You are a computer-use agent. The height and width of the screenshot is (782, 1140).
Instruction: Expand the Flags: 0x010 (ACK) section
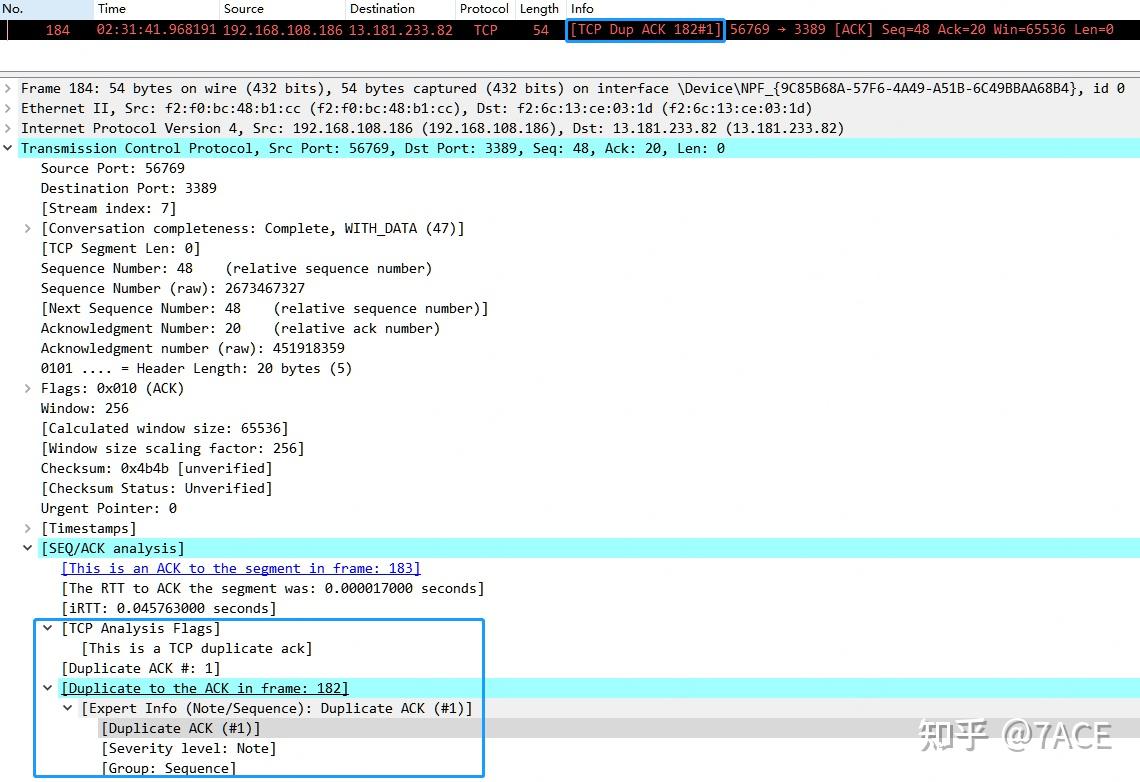coord(28,388)
